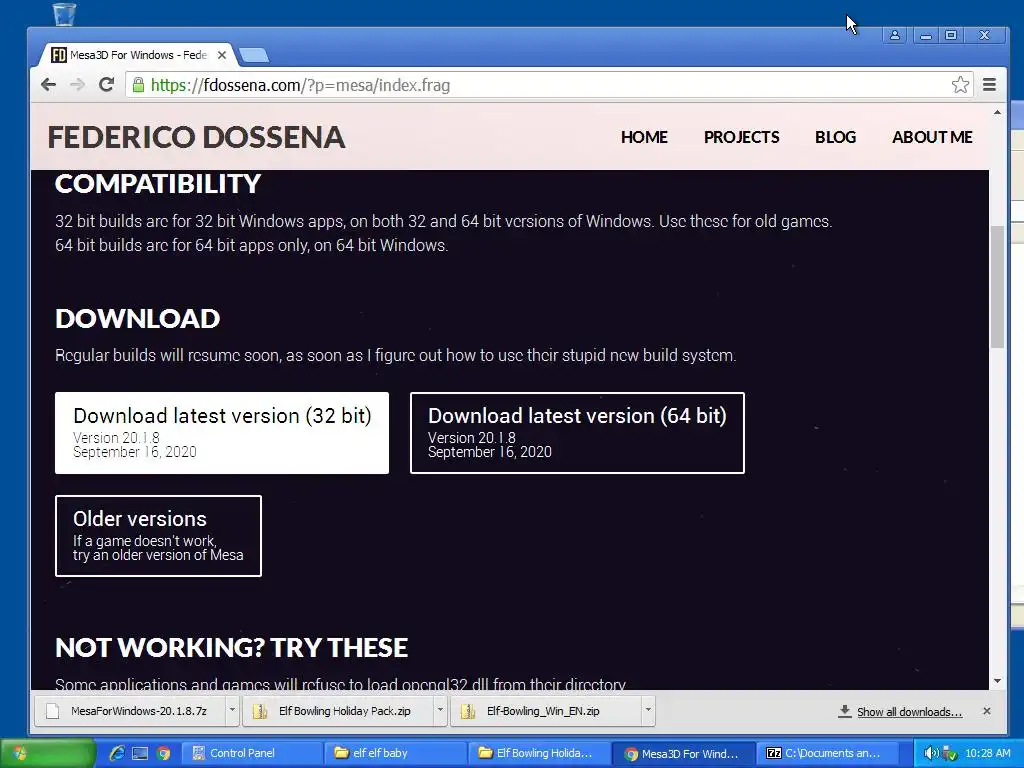The image size is (1024, 768).
Task: Switch to 7-Zip C:\Documents taskbar window
Action: 826,754
